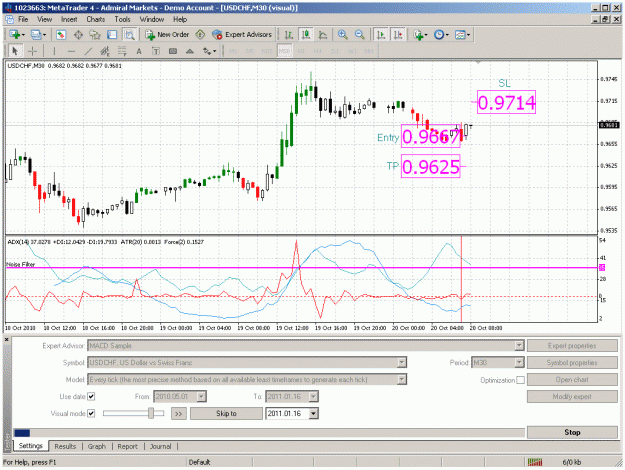
Task: Switch to the Results tab
Action: click(x=65, y=446)
